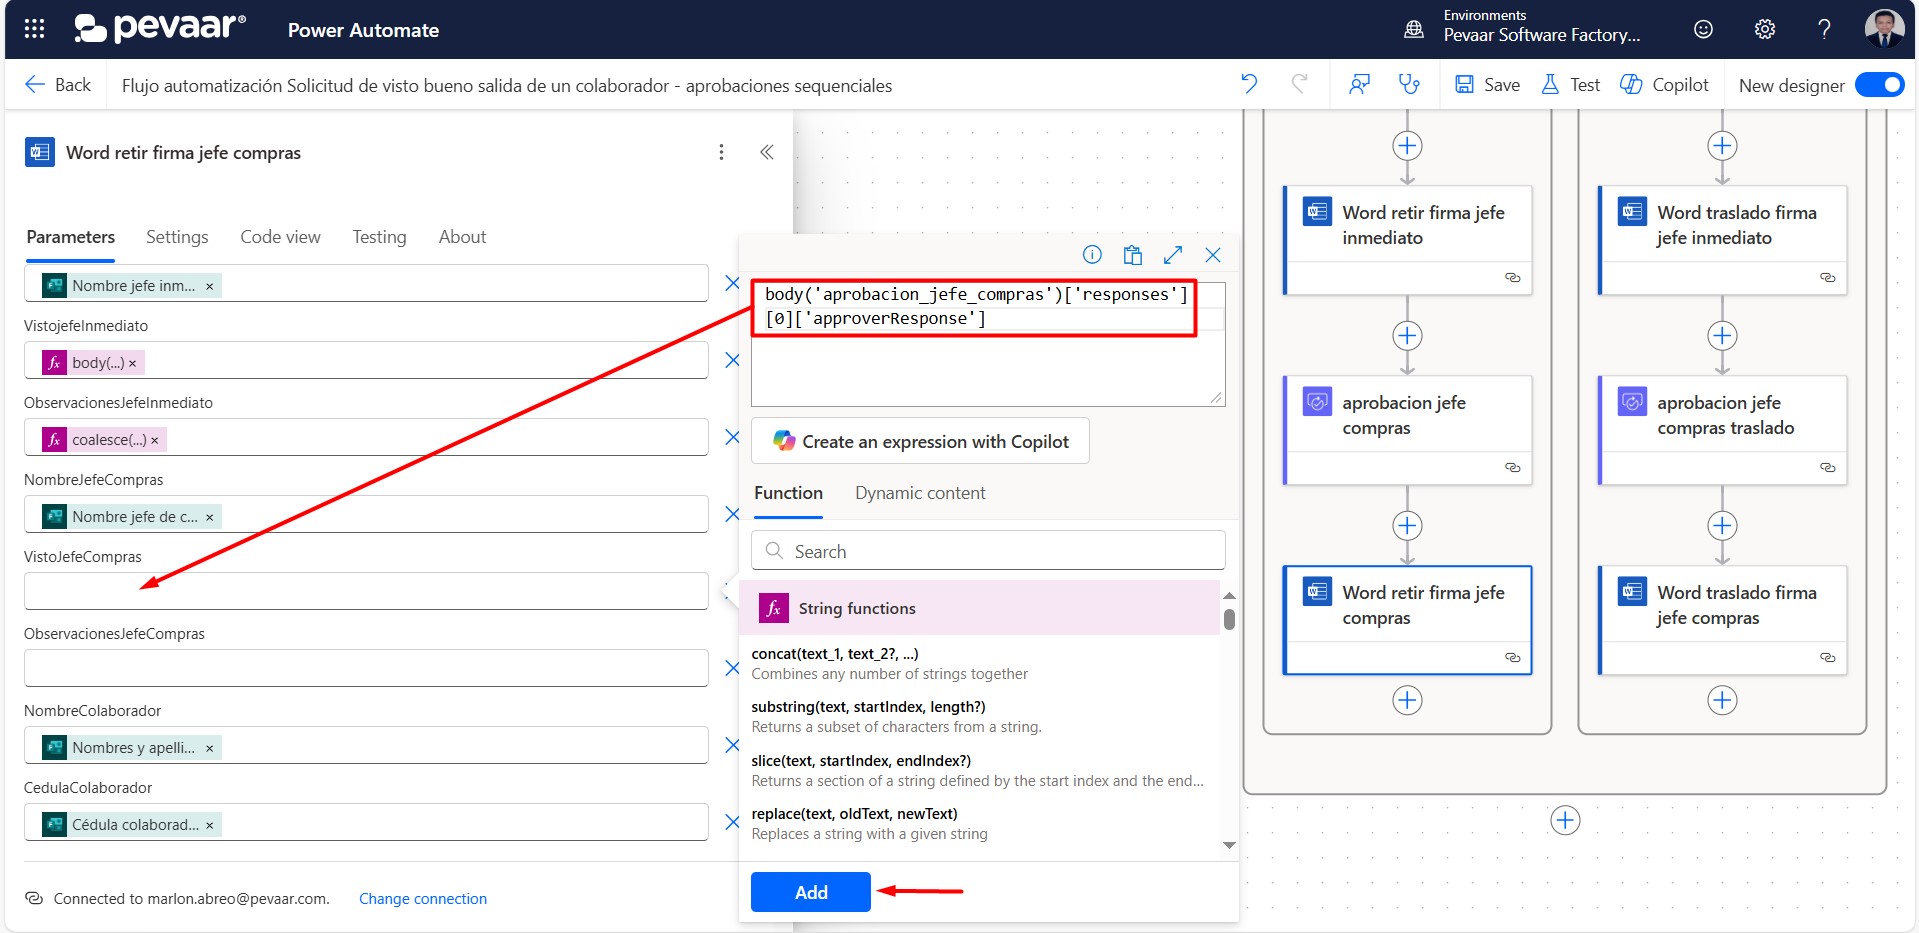
Task: Click the Test button
Action: (x=1570, y=85)
